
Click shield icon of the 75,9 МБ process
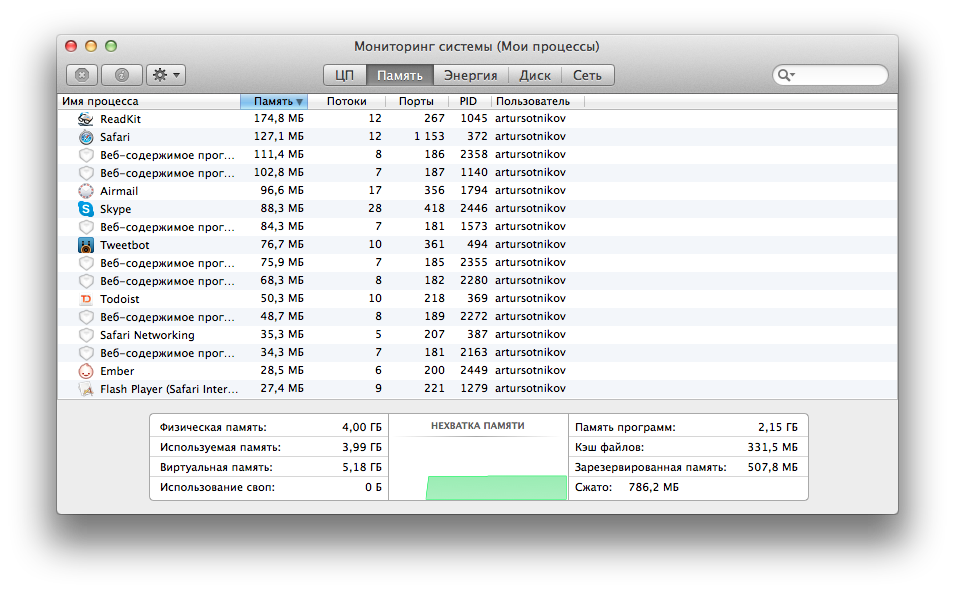(86, 263)
